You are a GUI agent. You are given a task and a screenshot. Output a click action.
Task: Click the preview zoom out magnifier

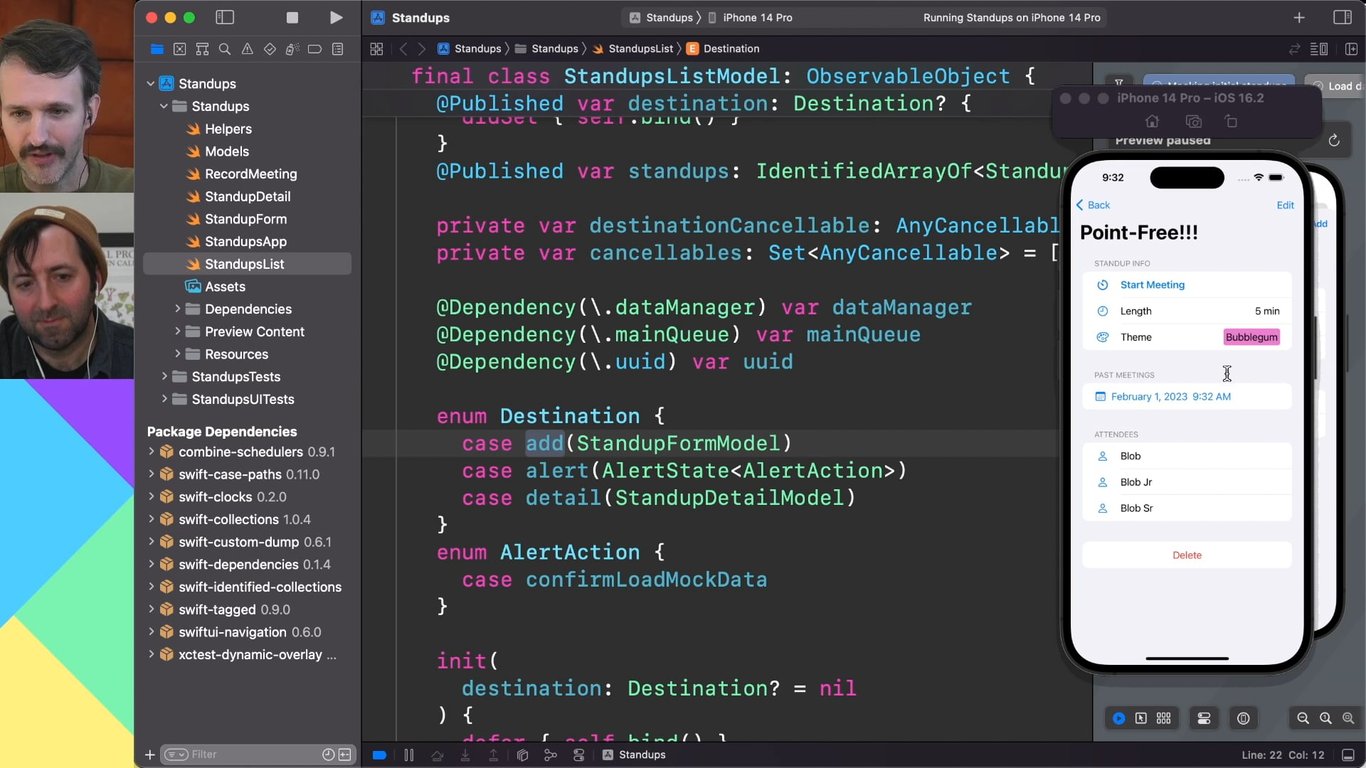[x=1303, y=718]
